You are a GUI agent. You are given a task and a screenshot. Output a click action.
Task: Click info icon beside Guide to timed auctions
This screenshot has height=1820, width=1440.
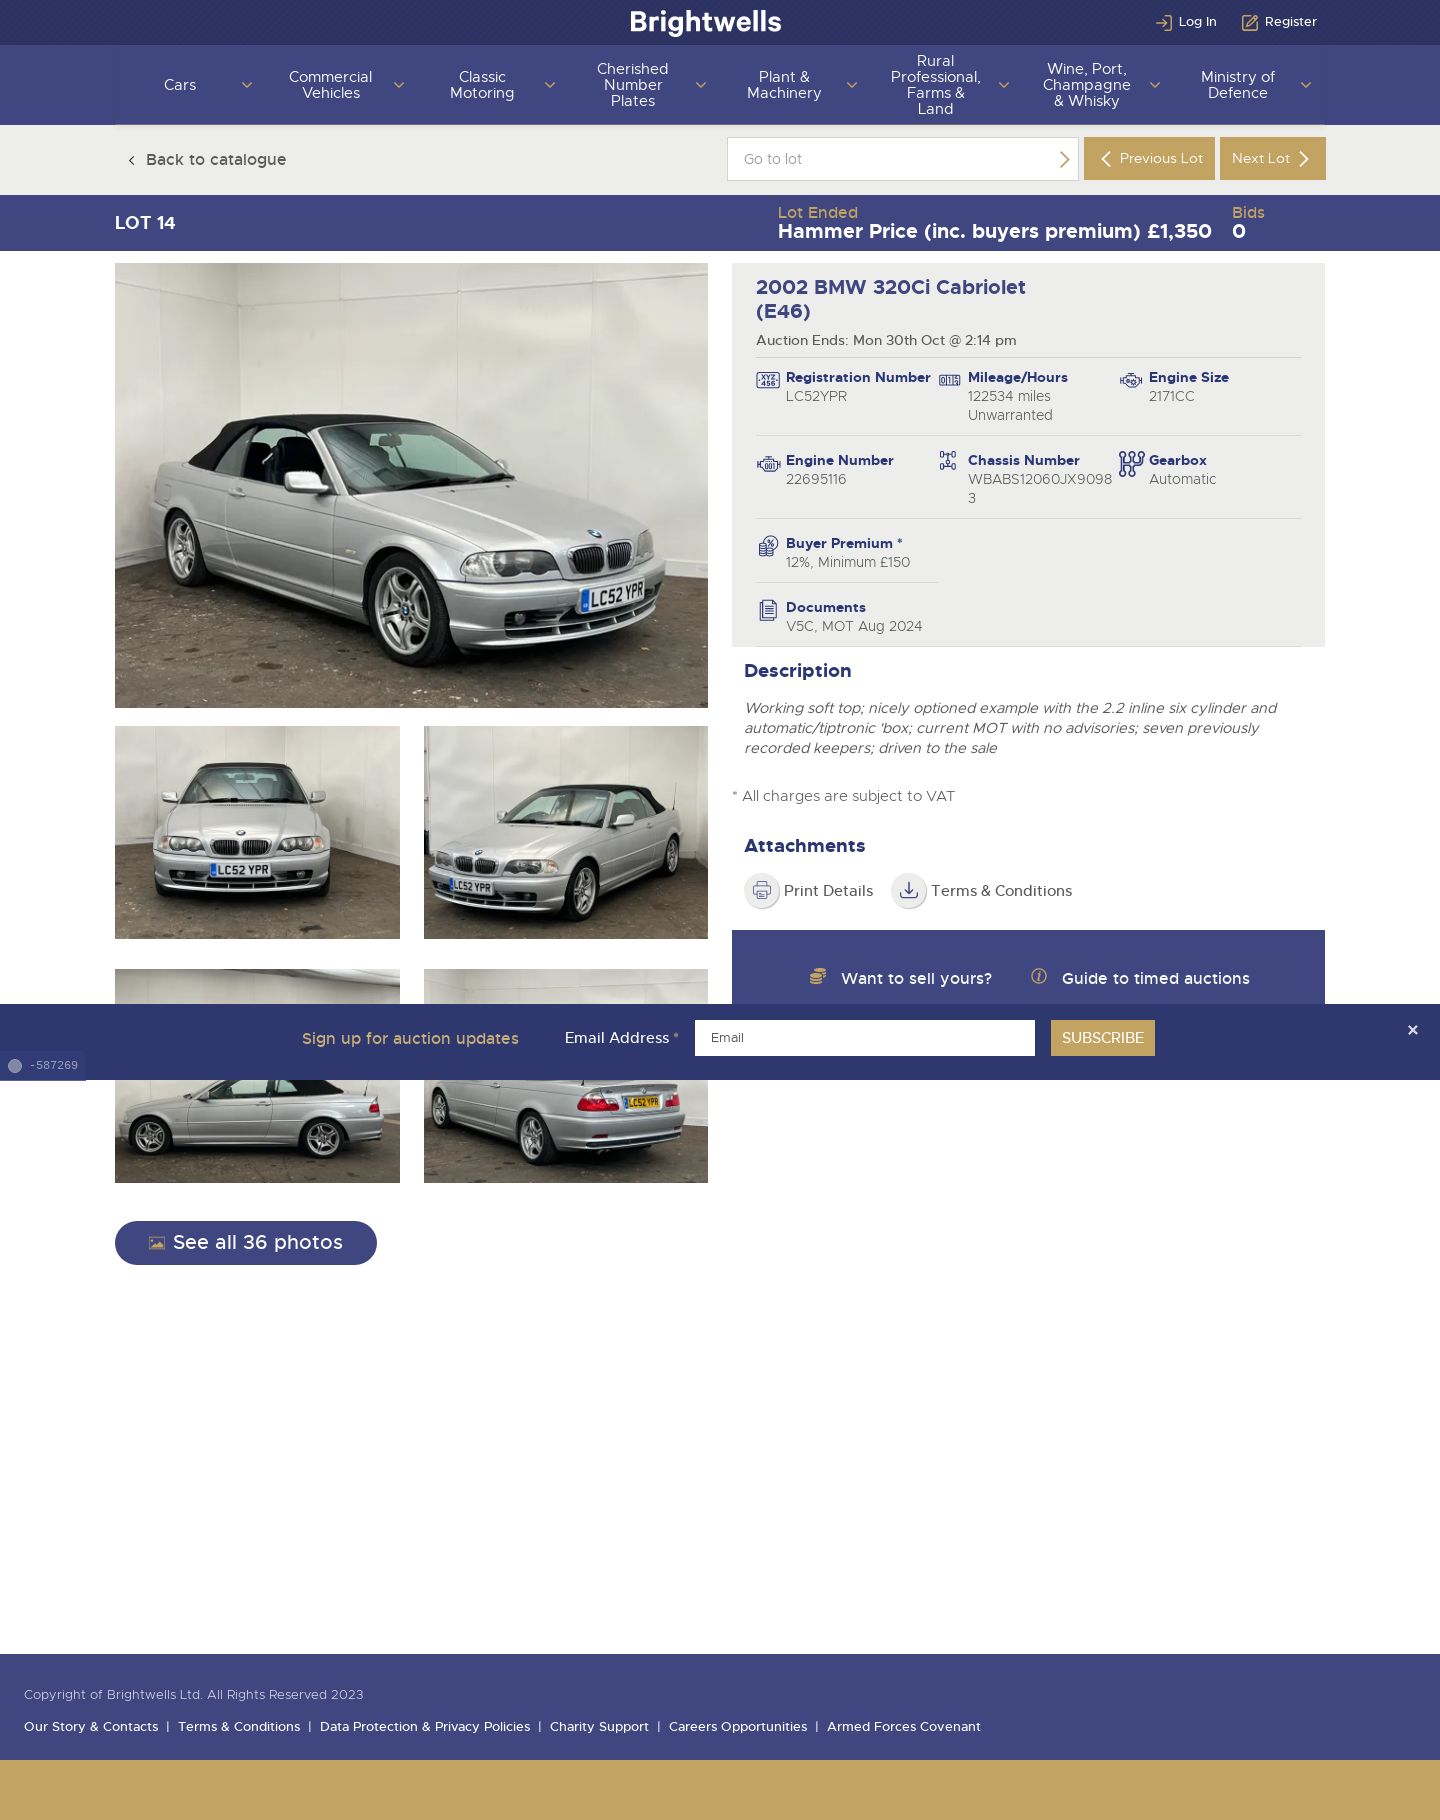tap(1039, 976)
